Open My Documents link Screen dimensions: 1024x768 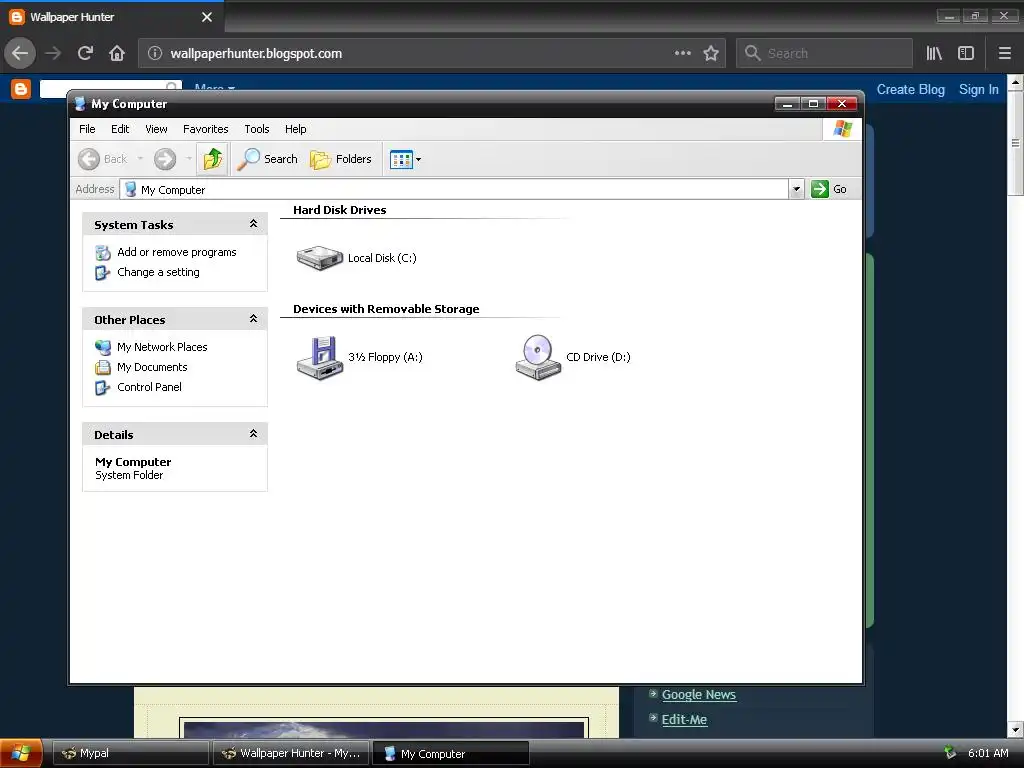152,367
